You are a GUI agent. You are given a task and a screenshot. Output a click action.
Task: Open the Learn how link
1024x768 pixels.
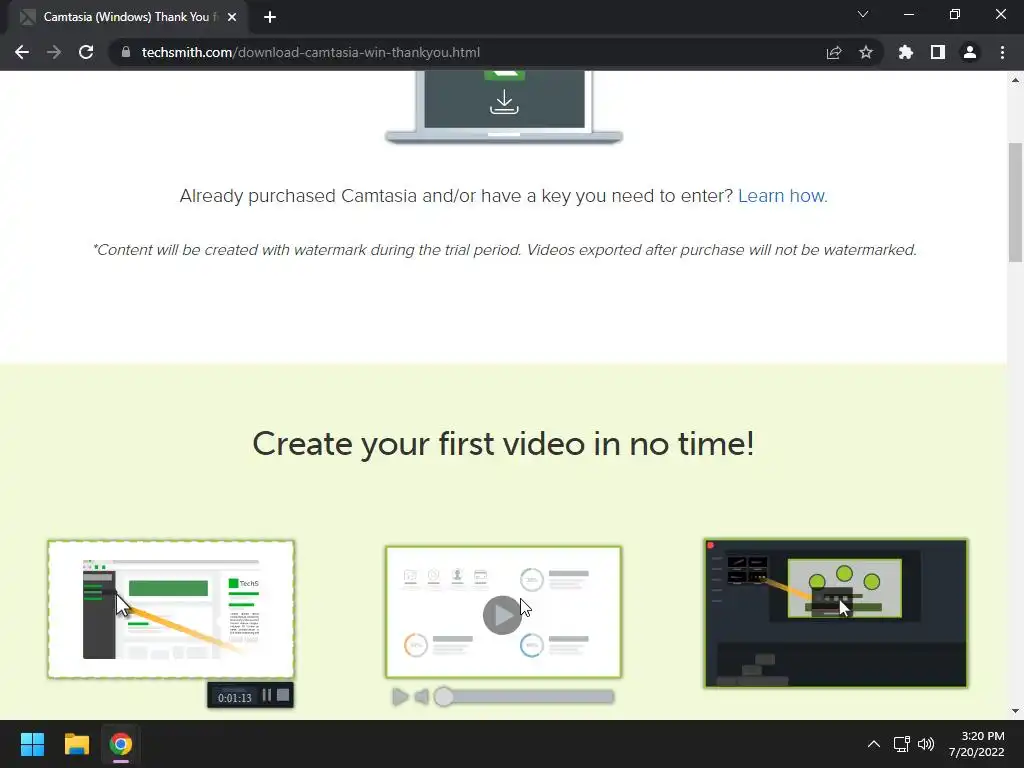click(x=782, y=196)
